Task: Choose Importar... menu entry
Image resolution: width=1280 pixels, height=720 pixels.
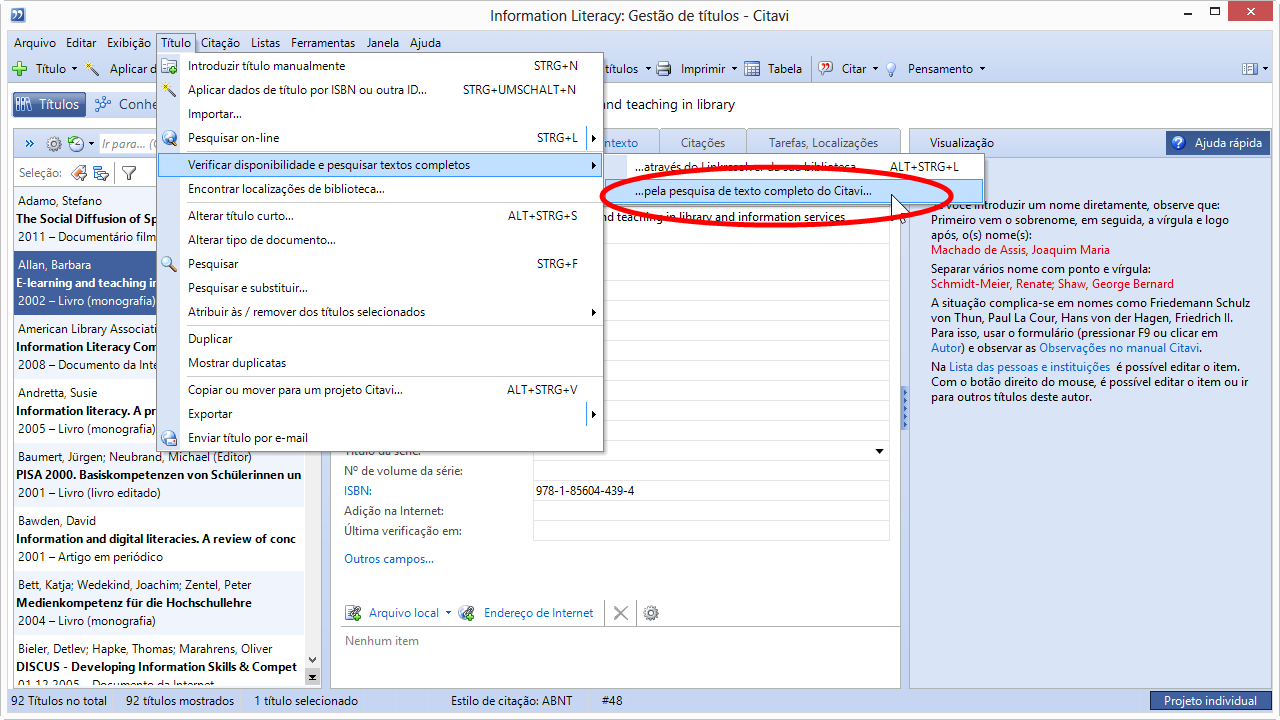Action: (x=380, y=114)
